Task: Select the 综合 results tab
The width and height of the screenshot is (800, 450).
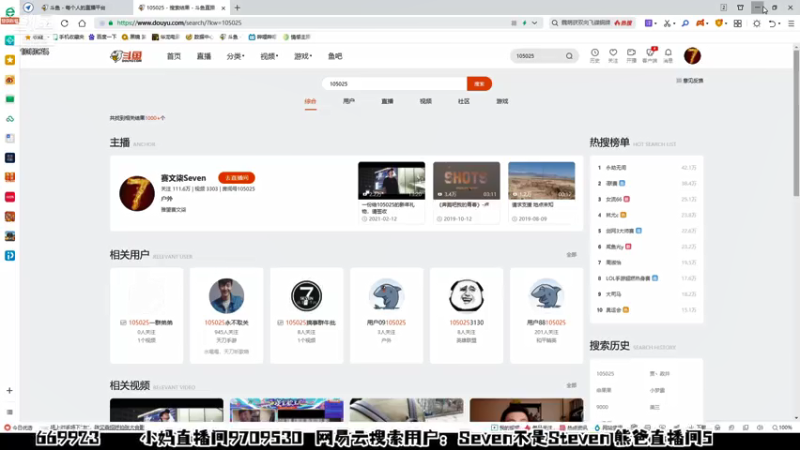Action: pos(310,102)
